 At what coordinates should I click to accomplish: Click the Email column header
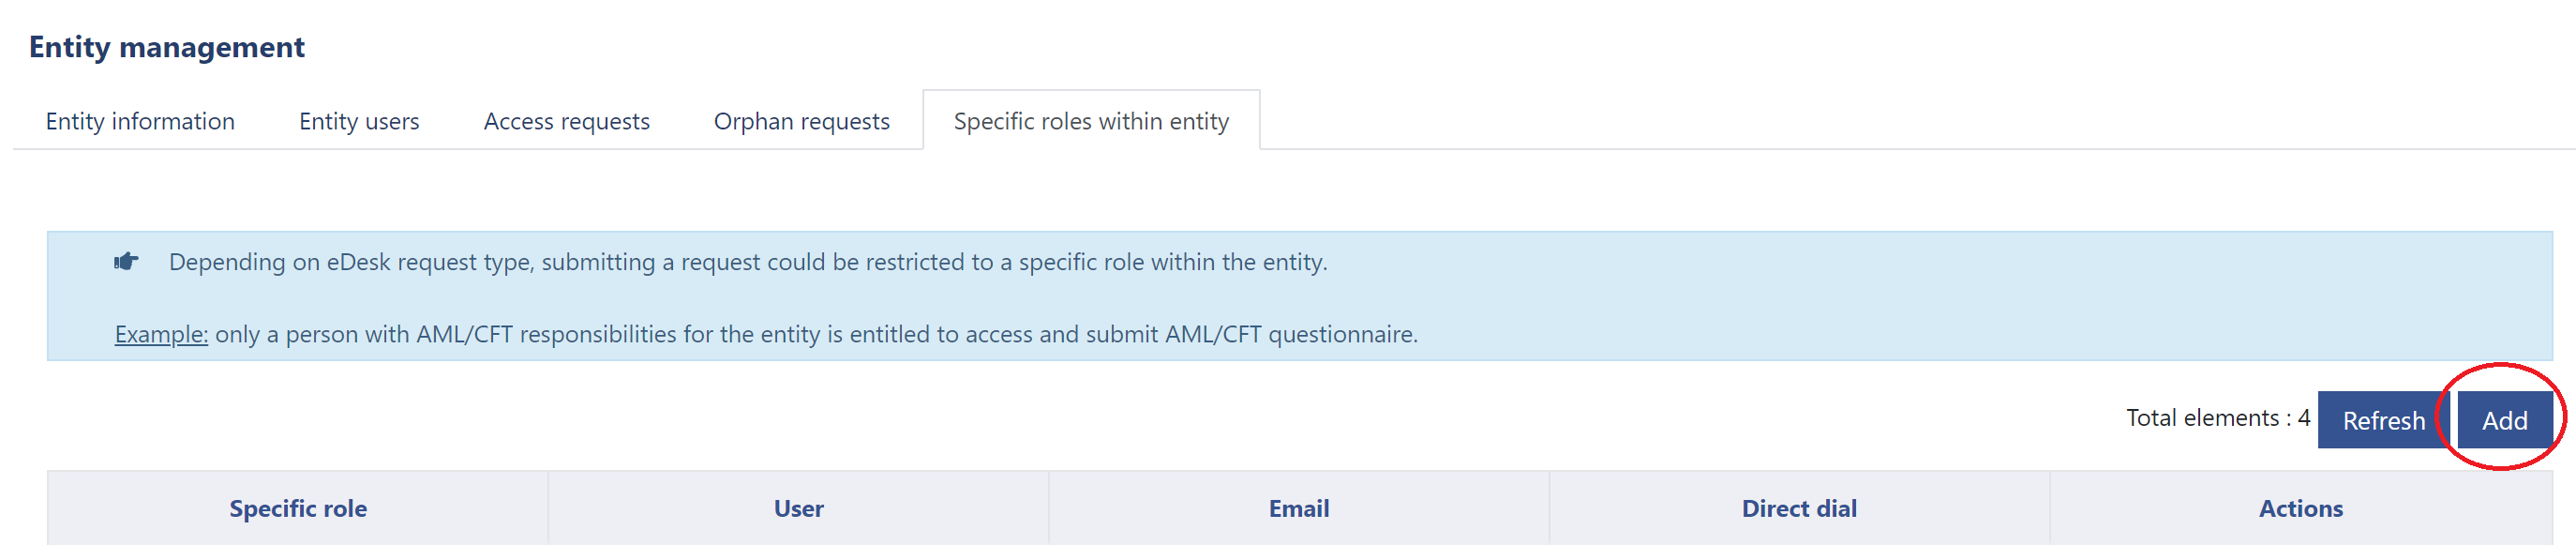(x=1298, y=508)
